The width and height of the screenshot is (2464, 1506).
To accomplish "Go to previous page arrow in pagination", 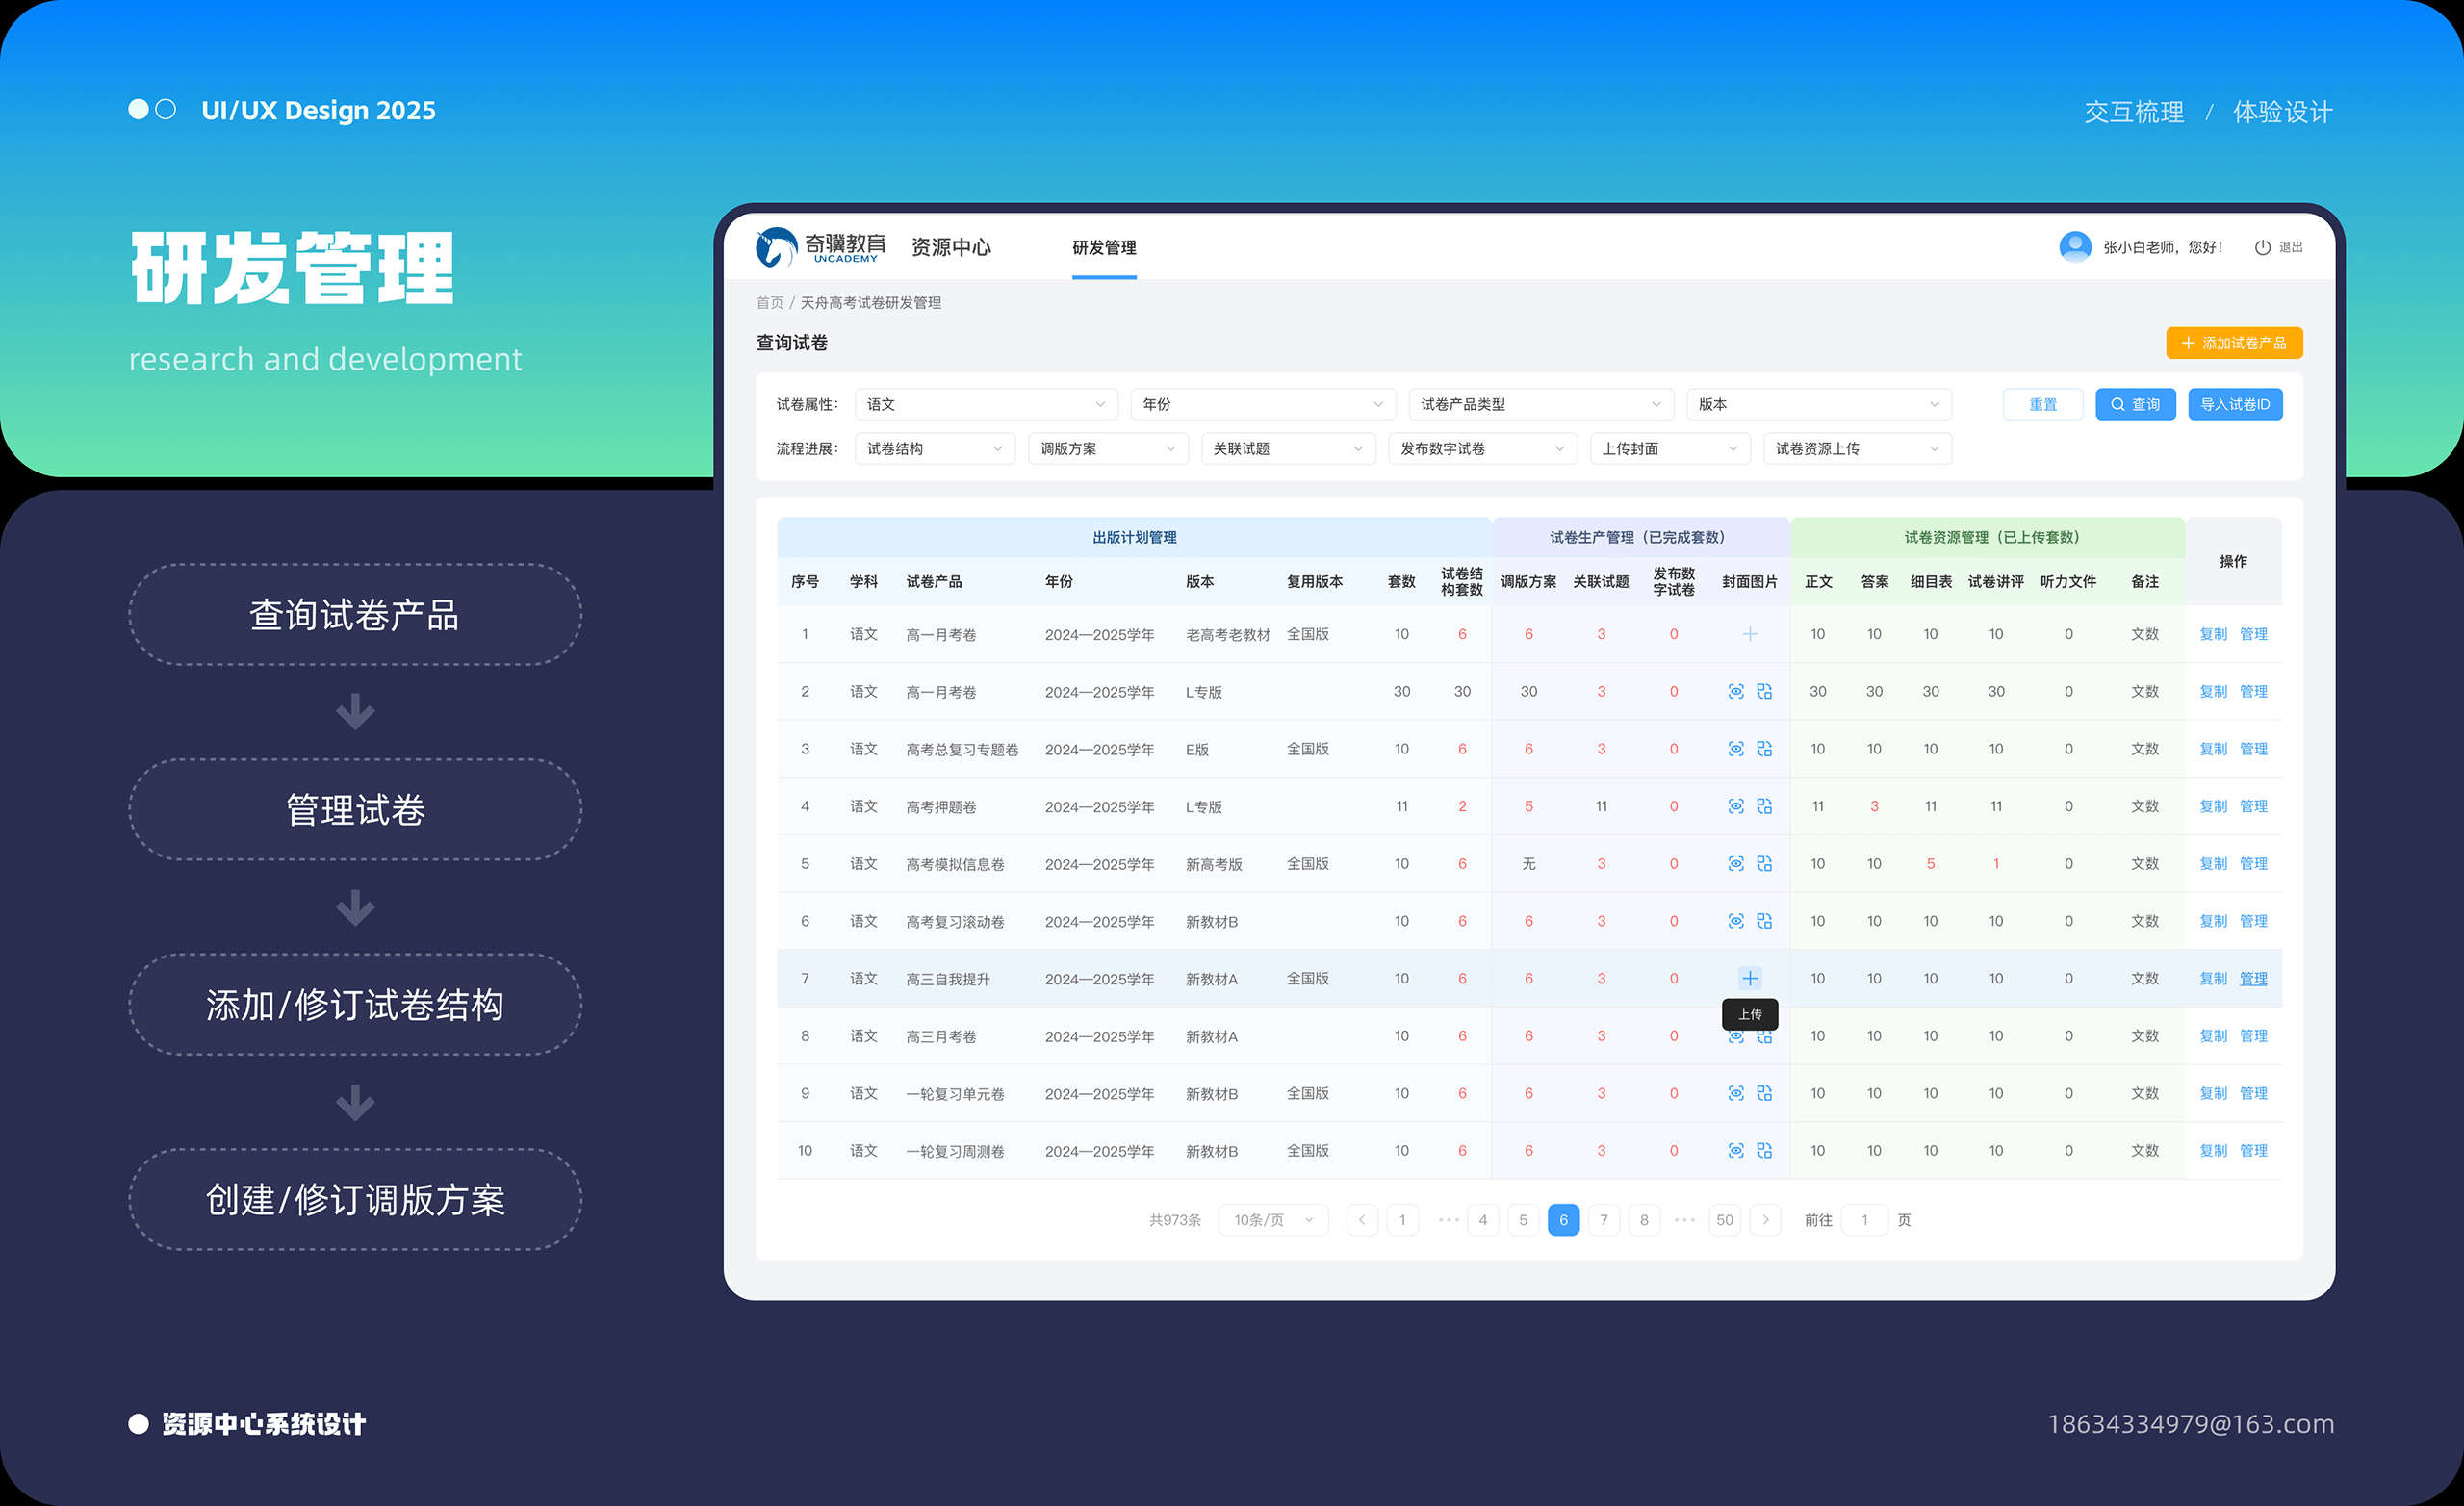I will click(1362, 1220).
